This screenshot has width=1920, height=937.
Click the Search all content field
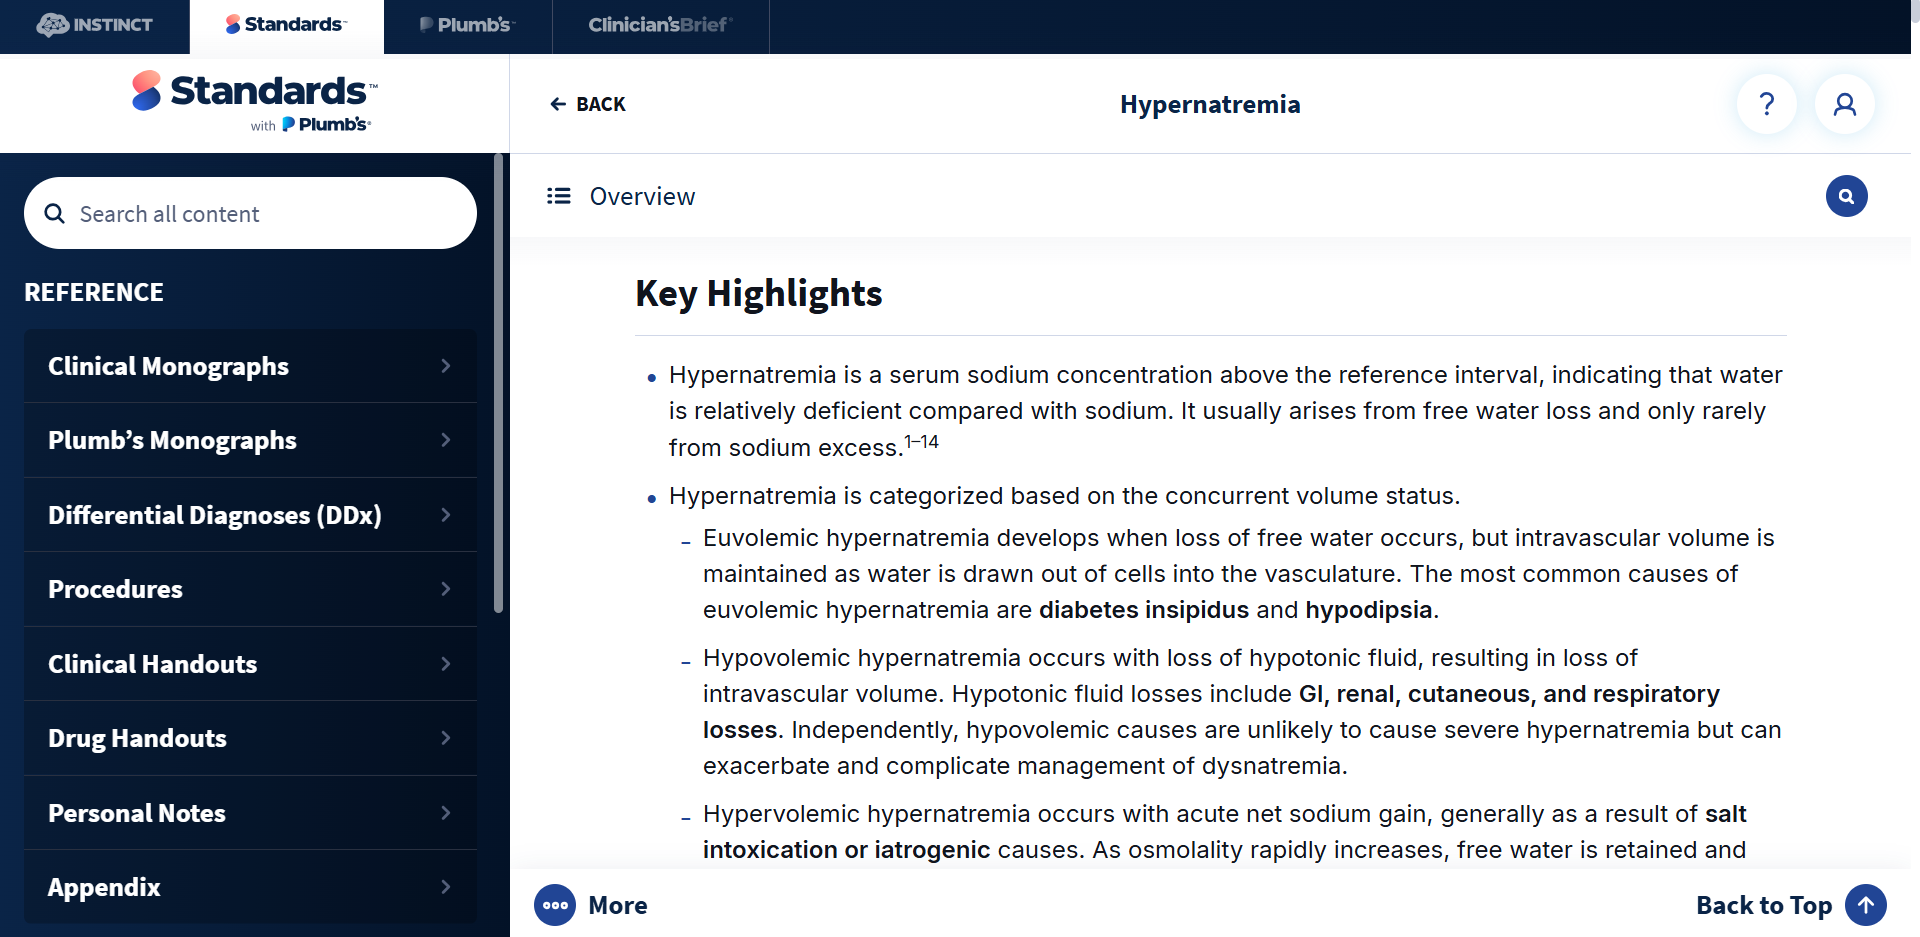pyautogui.click(x=250, y=213)
